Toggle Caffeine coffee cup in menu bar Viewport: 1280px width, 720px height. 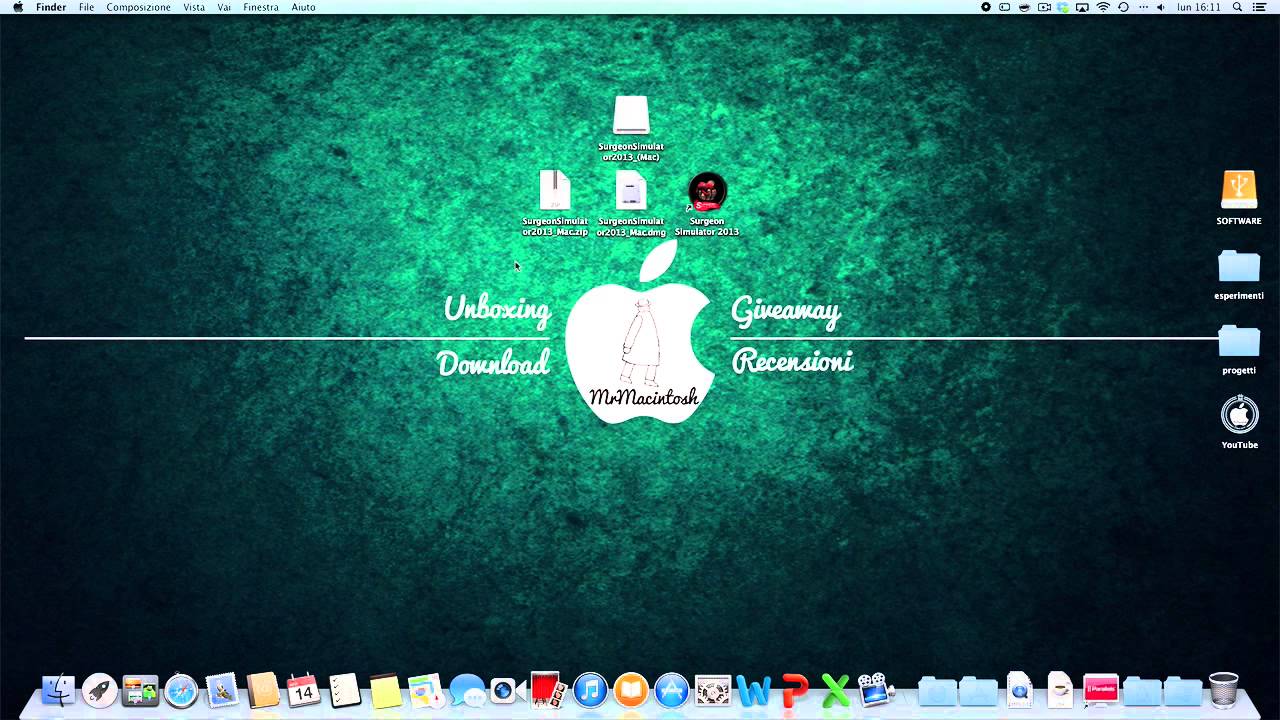(1024, 7)
